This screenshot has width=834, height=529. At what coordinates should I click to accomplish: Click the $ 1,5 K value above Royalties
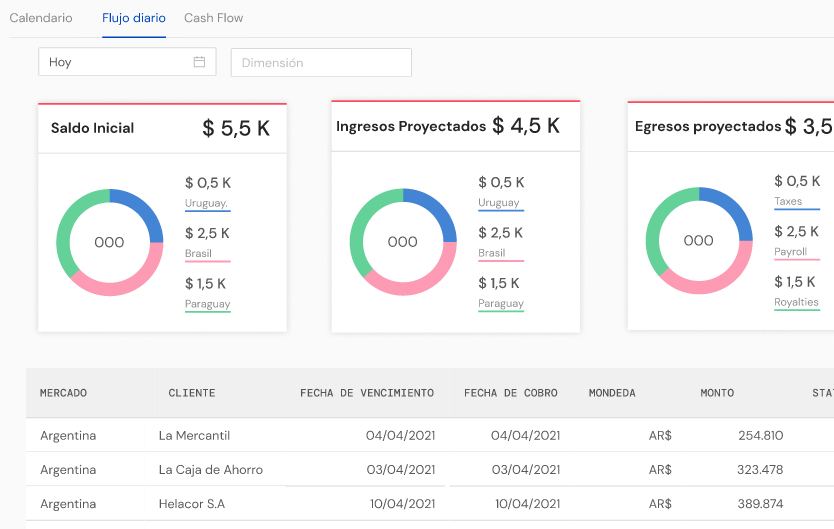coord(795,282)
